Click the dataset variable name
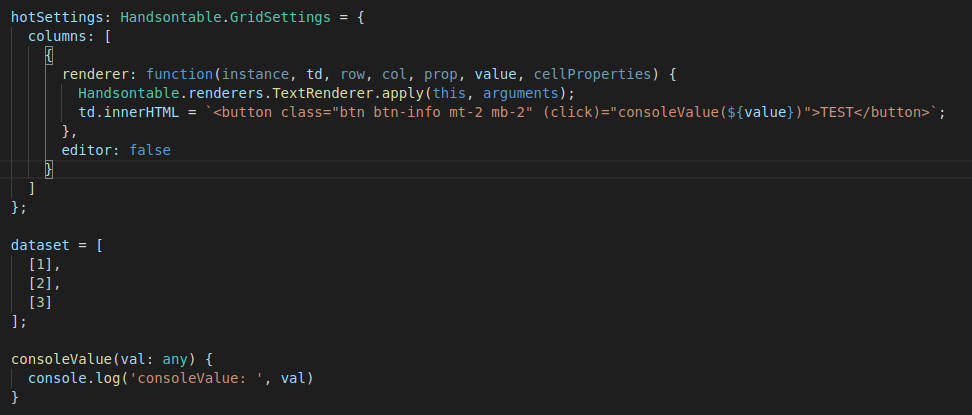Image resolution: width=972 pixels, height=415 pixels. pos(40,245)
